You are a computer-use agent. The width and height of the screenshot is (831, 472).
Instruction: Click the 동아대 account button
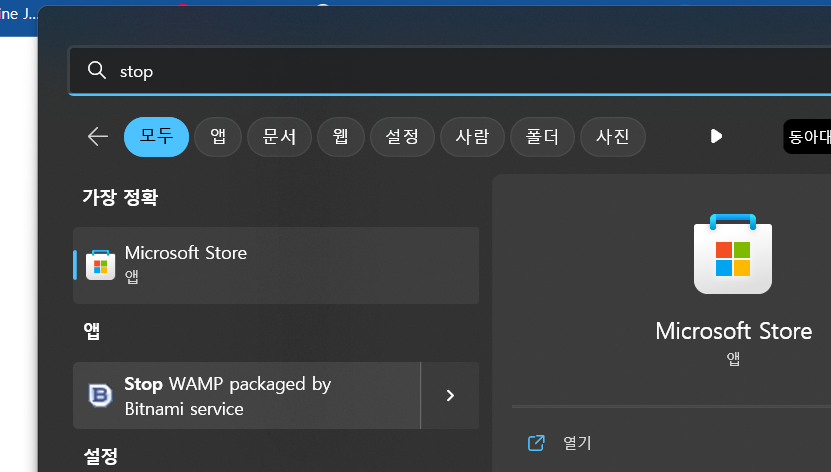(807, 137)
